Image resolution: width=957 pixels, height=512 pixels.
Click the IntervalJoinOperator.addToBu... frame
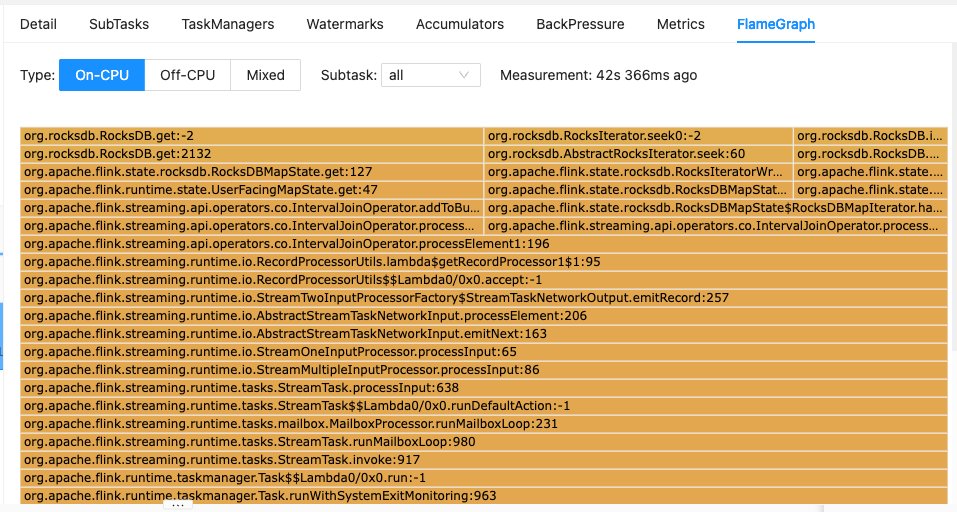pyautogui.click(x=251, y=207)
